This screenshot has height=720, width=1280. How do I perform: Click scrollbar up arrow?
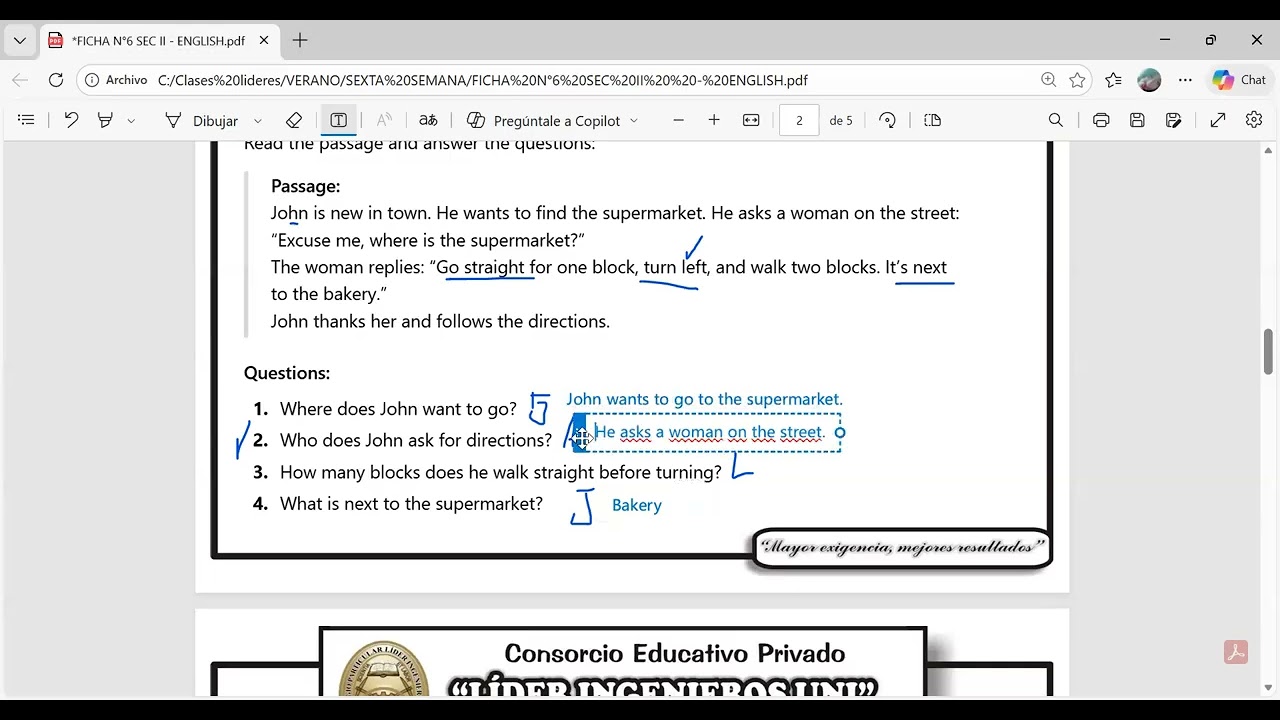(1269, 151)
